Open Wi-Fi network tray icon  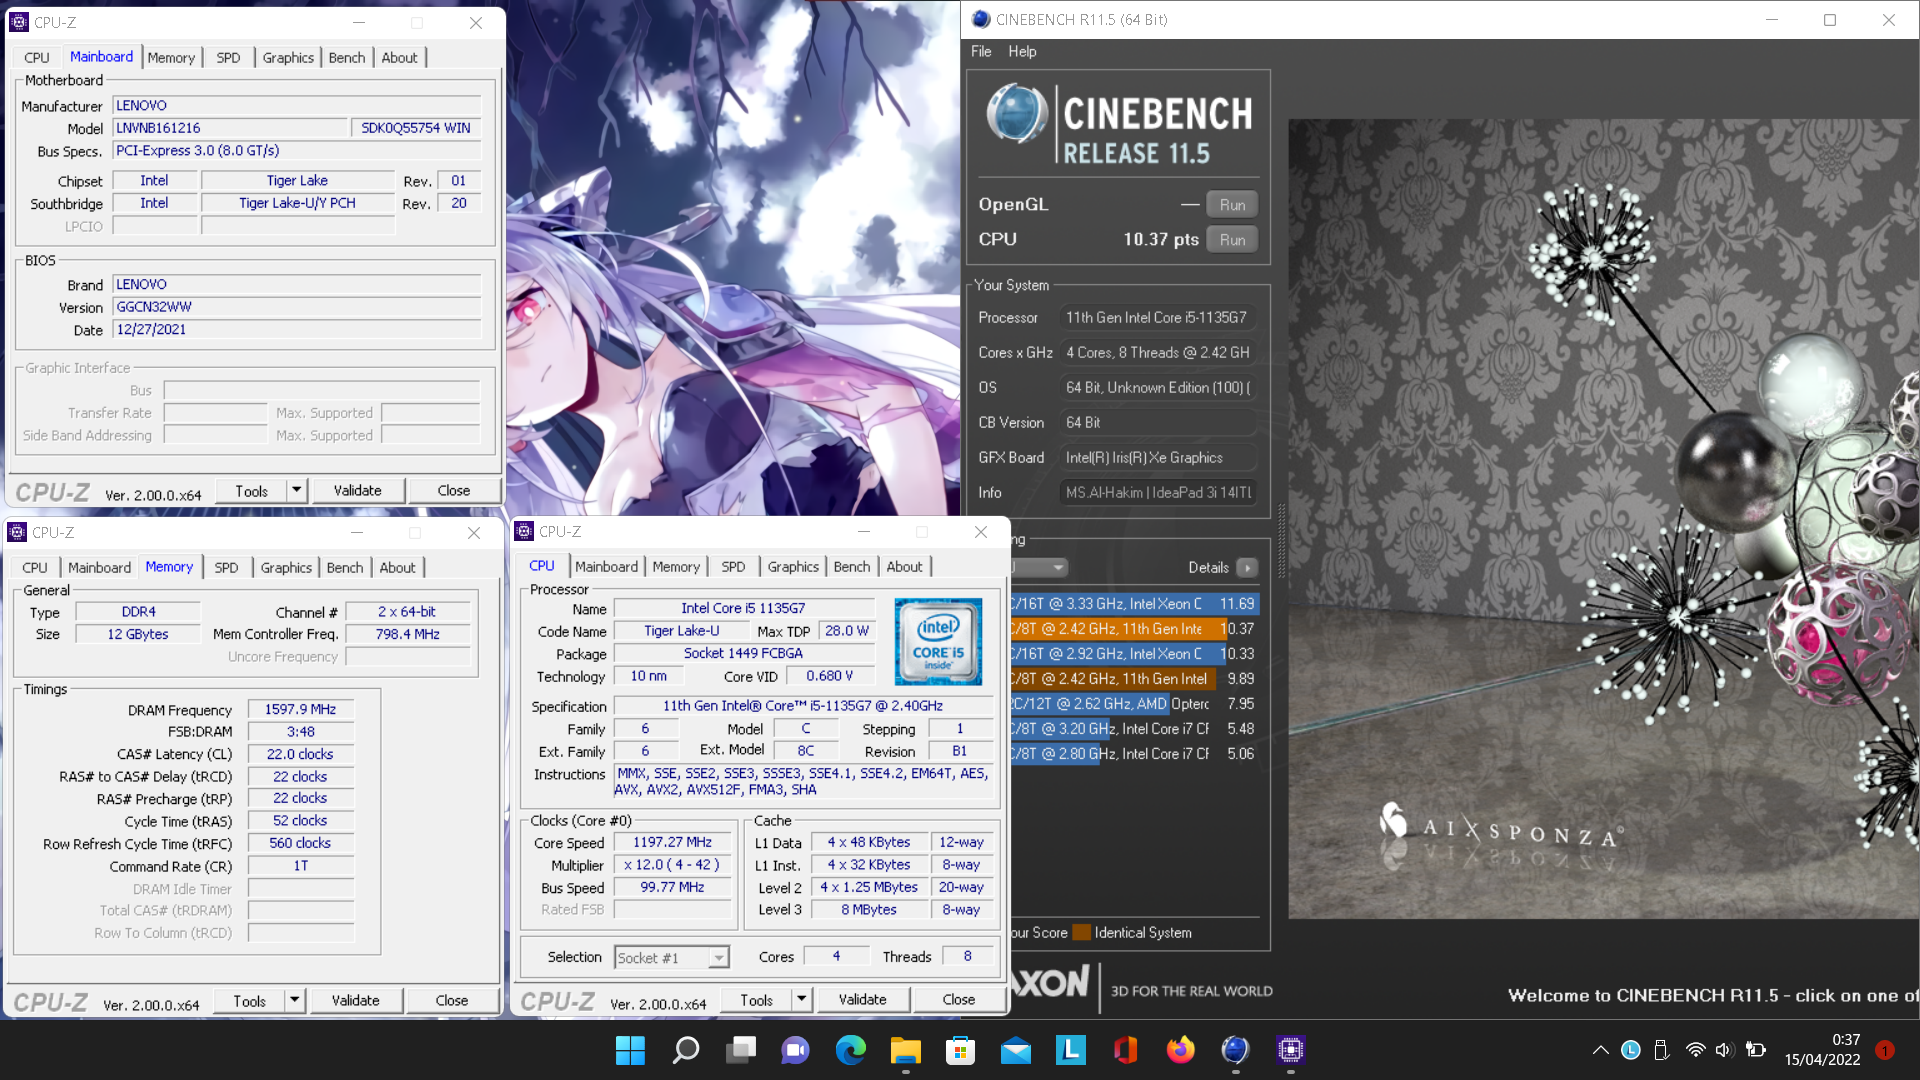(x=1695, y=1050)
